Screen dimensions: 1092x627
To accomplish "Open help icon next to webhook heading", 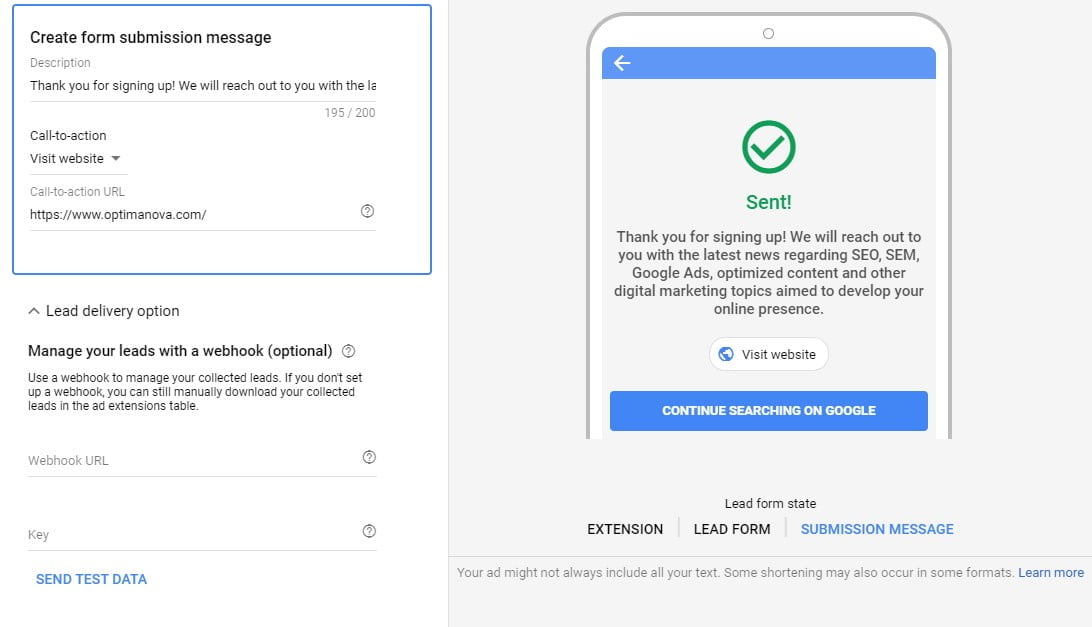I will point(348,351).
